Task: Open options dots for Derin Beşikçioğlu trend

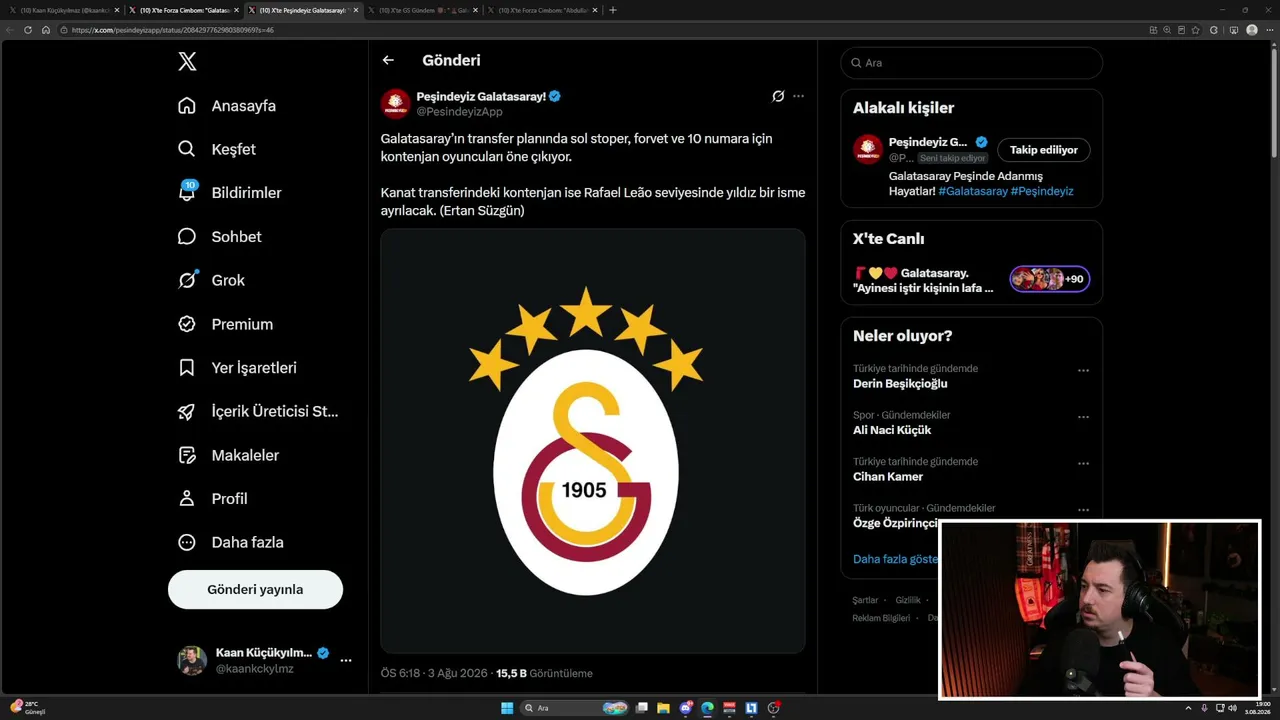Action: coord(1083,370)
